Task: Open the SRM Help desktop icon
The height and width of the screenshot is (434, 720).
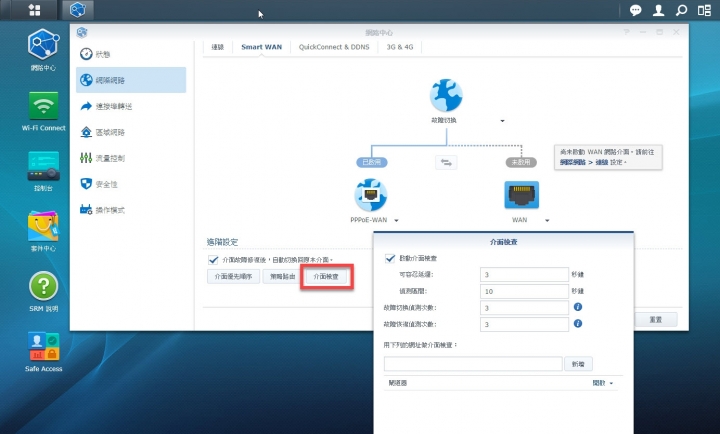Action: (x=43, y=292)
